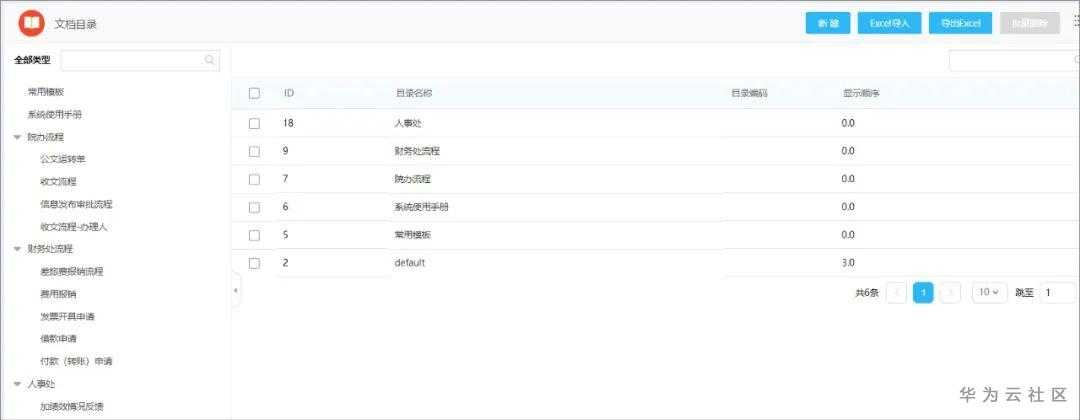
Task: Check the box for row ID 5
Action: [254, 235]
